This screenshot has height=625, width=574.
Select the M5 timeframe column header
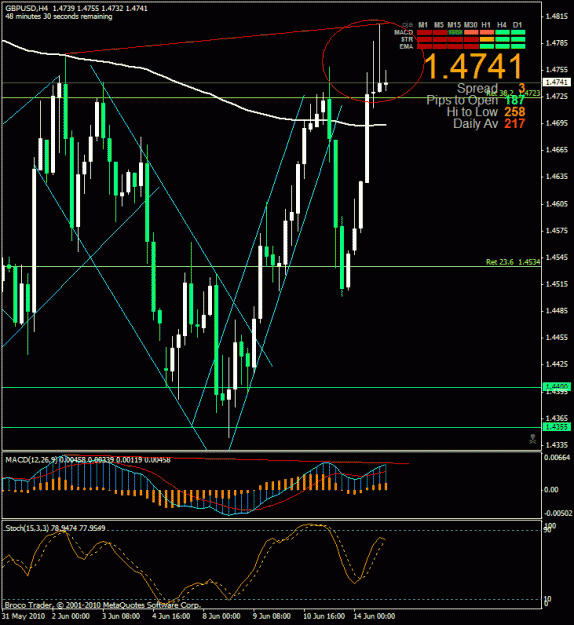439,25
